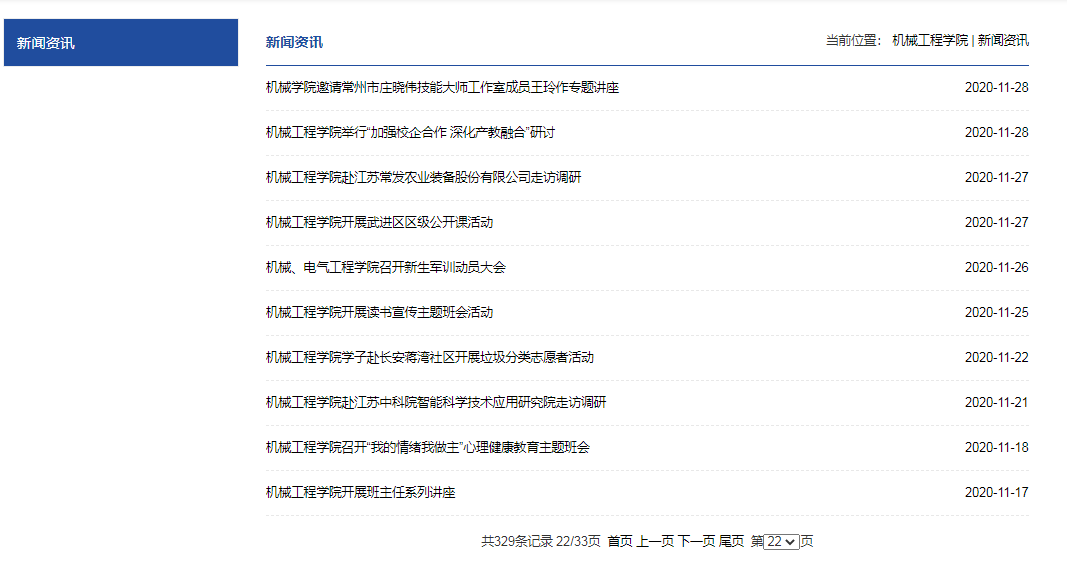1067x569 pixels.
Task: Click 机械工程学院 breadcrumb link
Action: click(x=929, y=40)
